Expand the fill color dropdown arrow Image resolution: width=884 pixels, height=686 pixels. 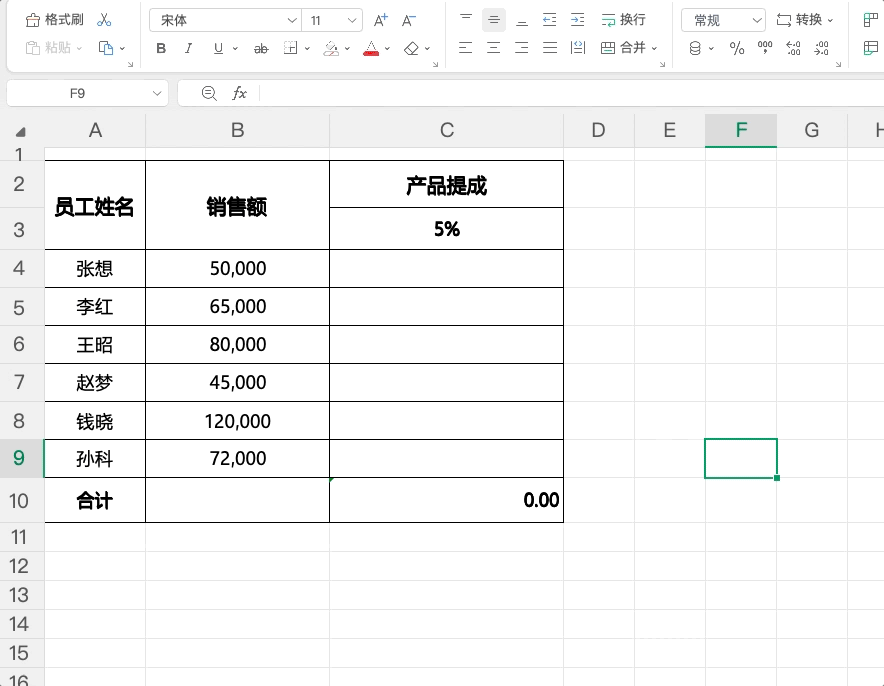click(x=347, y=48)
